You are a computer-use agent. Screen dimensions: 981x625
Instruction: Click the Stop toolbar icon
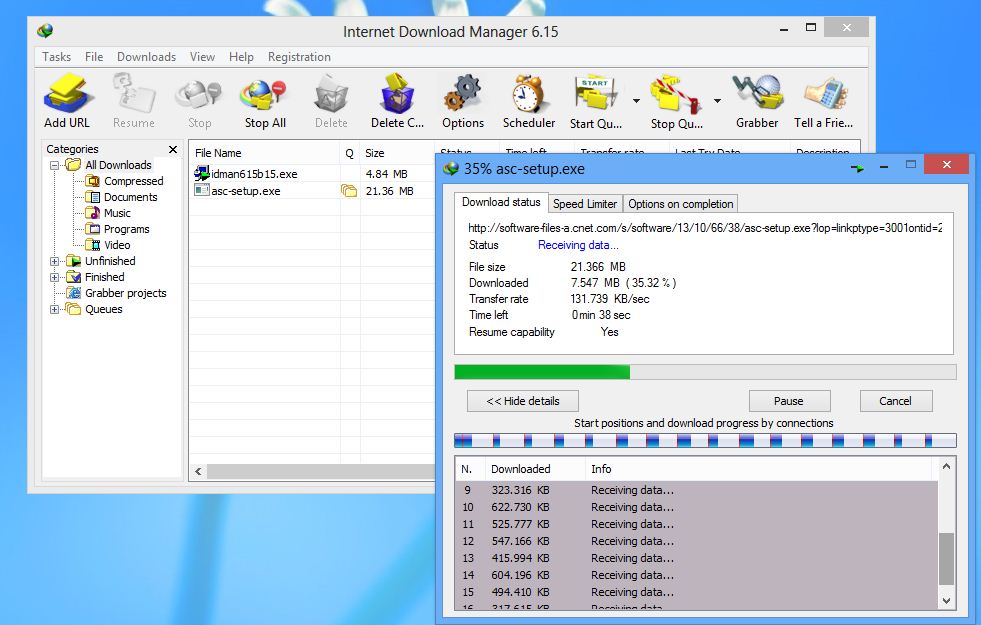pyautogui.click(x=200, y=94)
